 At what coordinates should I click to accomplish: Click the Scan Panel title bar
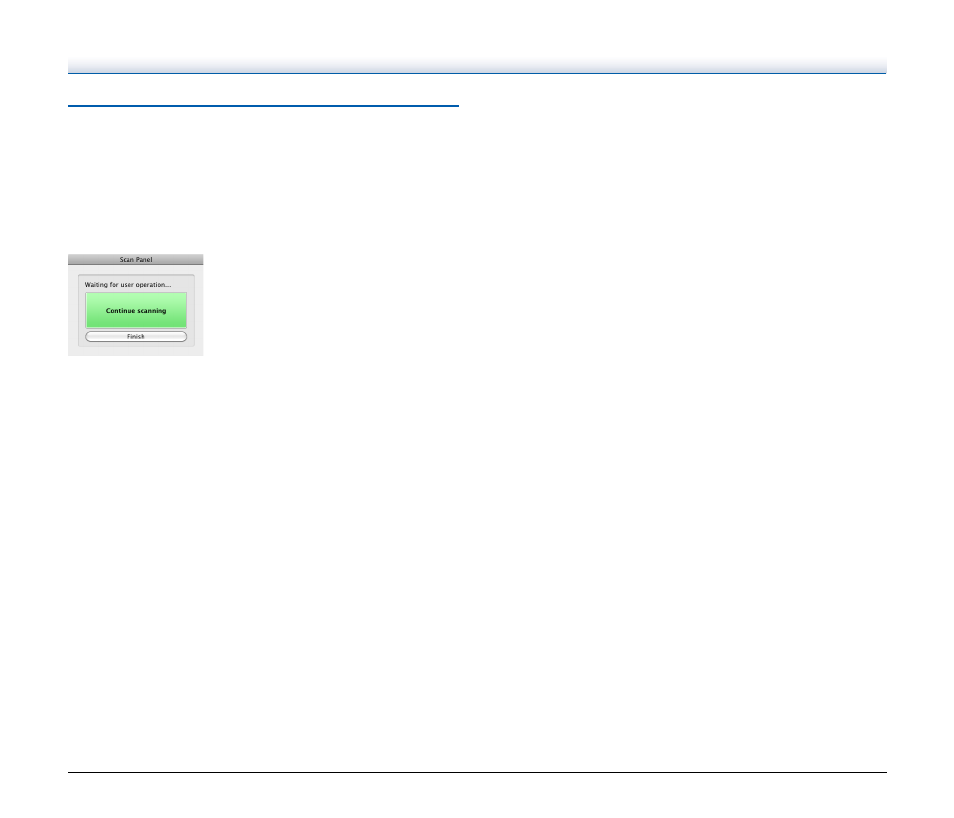tap(136, 259)
